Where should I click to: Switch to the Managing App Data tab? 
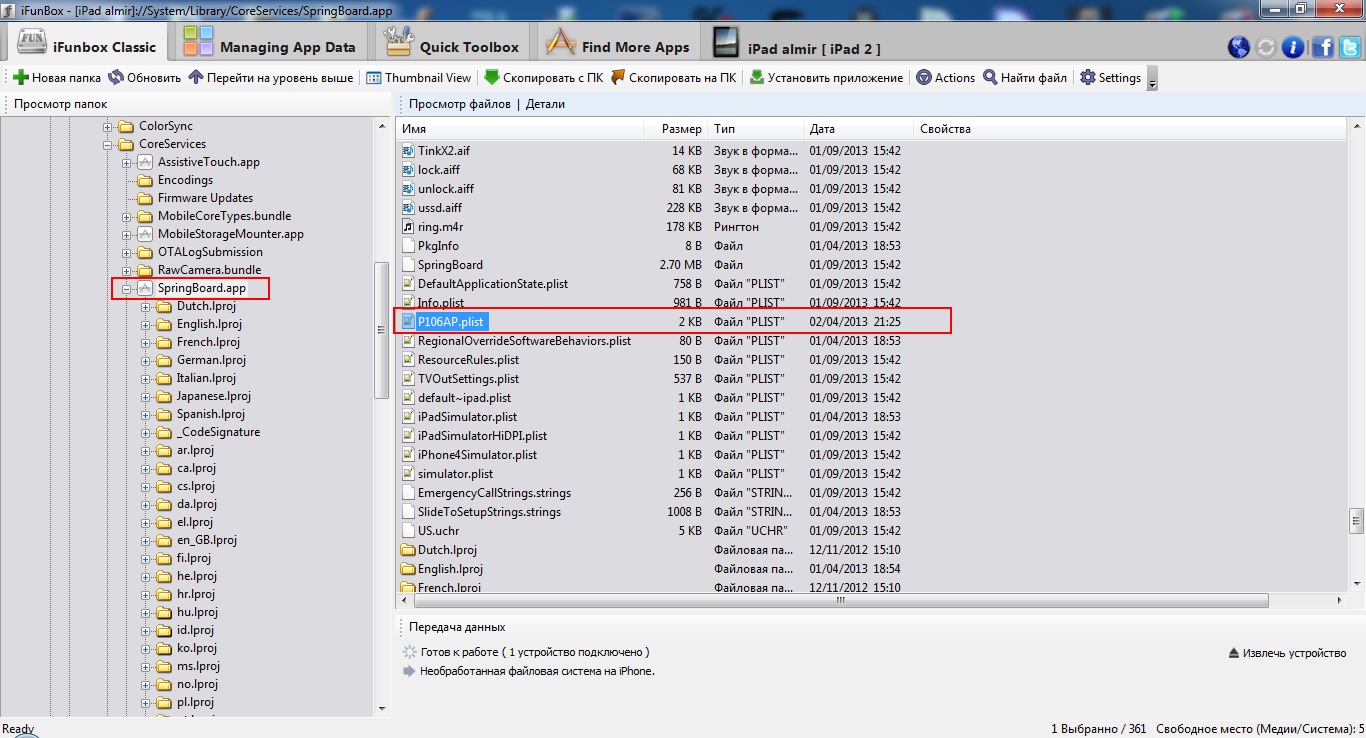269,47
